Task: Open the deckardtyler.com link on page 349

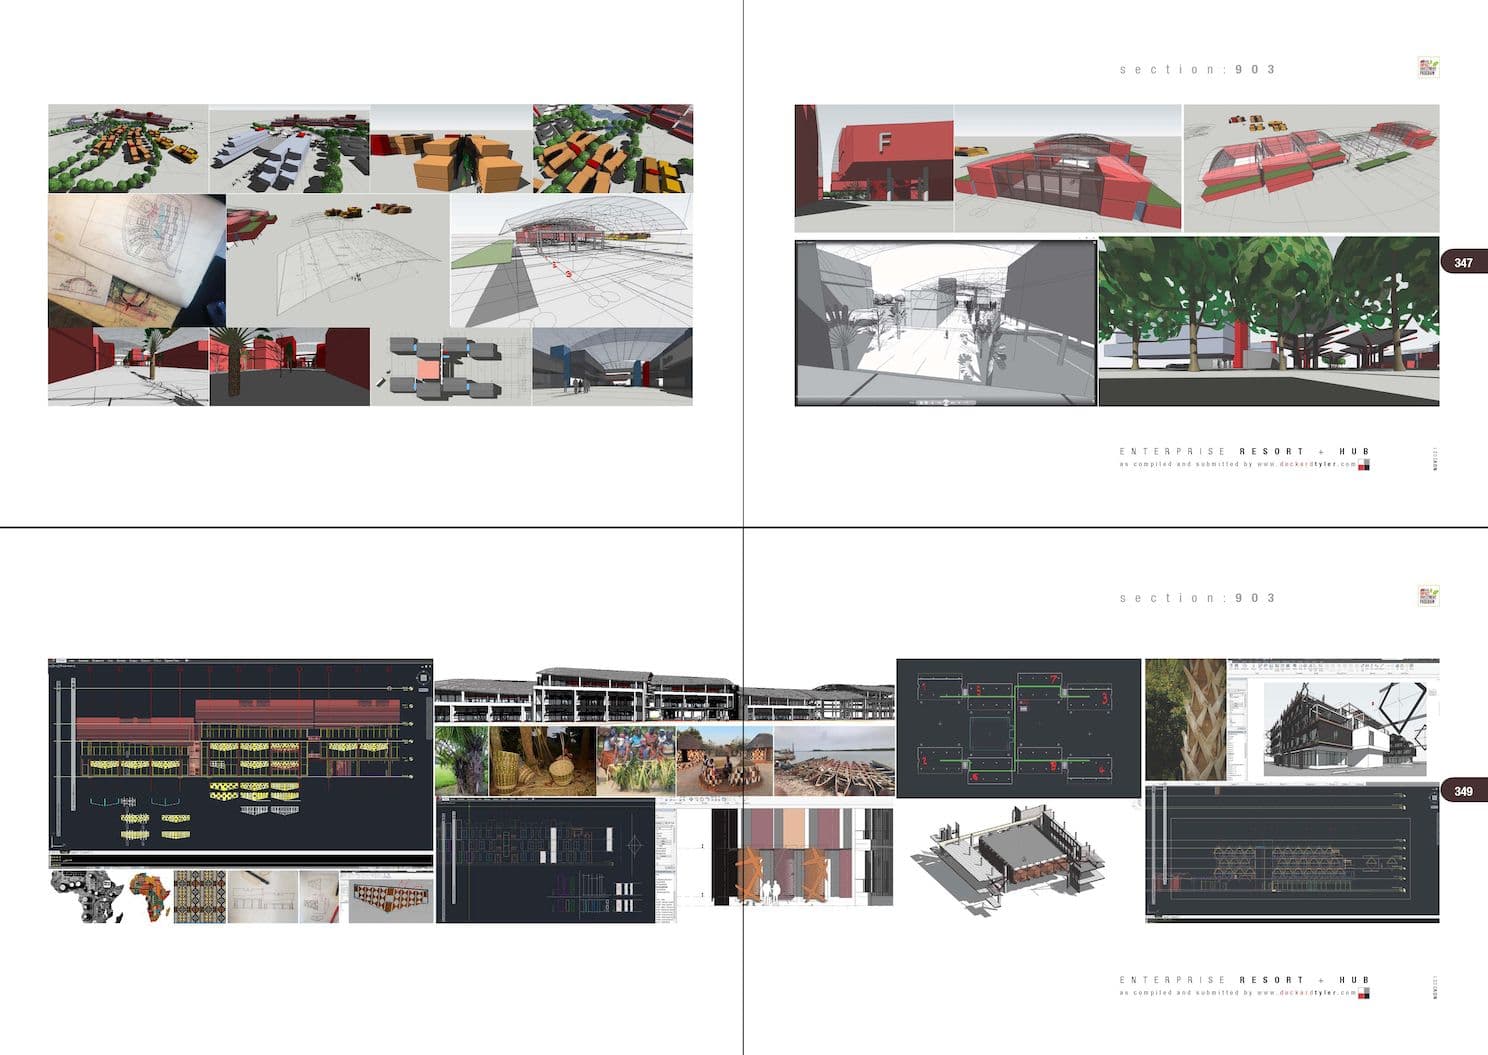Action: click(1306, 993)
